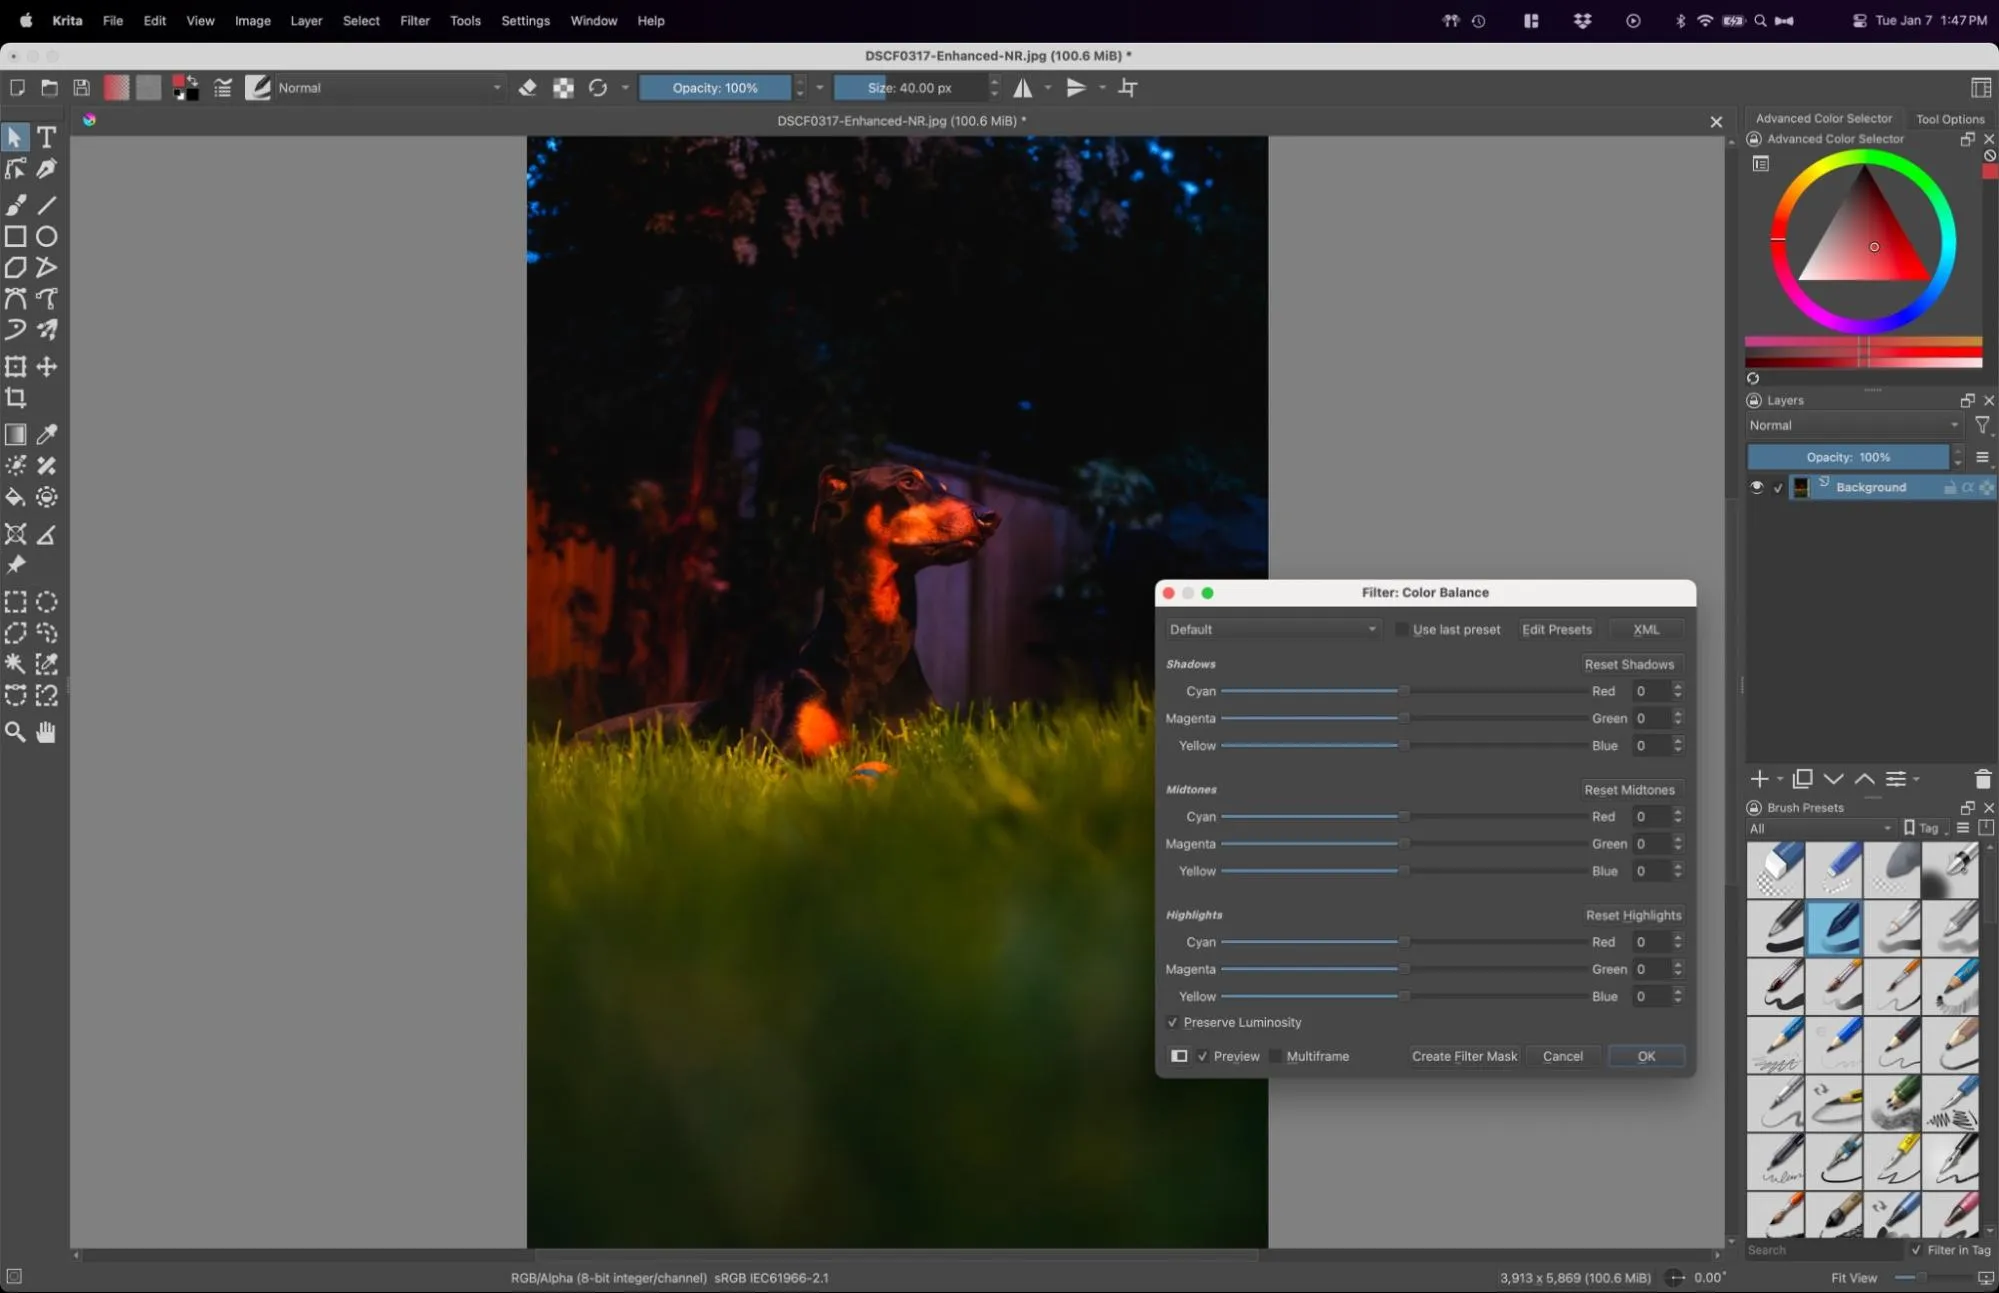This screenshot has width=1999, height=1293.
Task: Open the Default preset dropdown
Action: (x=1270, y=629)
